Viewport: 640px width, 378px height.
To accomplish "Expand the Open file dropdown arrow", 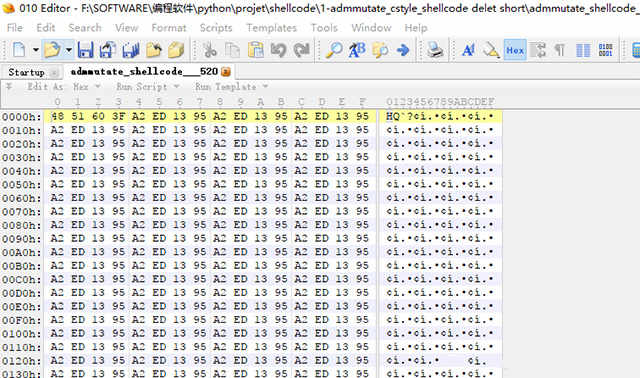I will (x=69, y=50).
